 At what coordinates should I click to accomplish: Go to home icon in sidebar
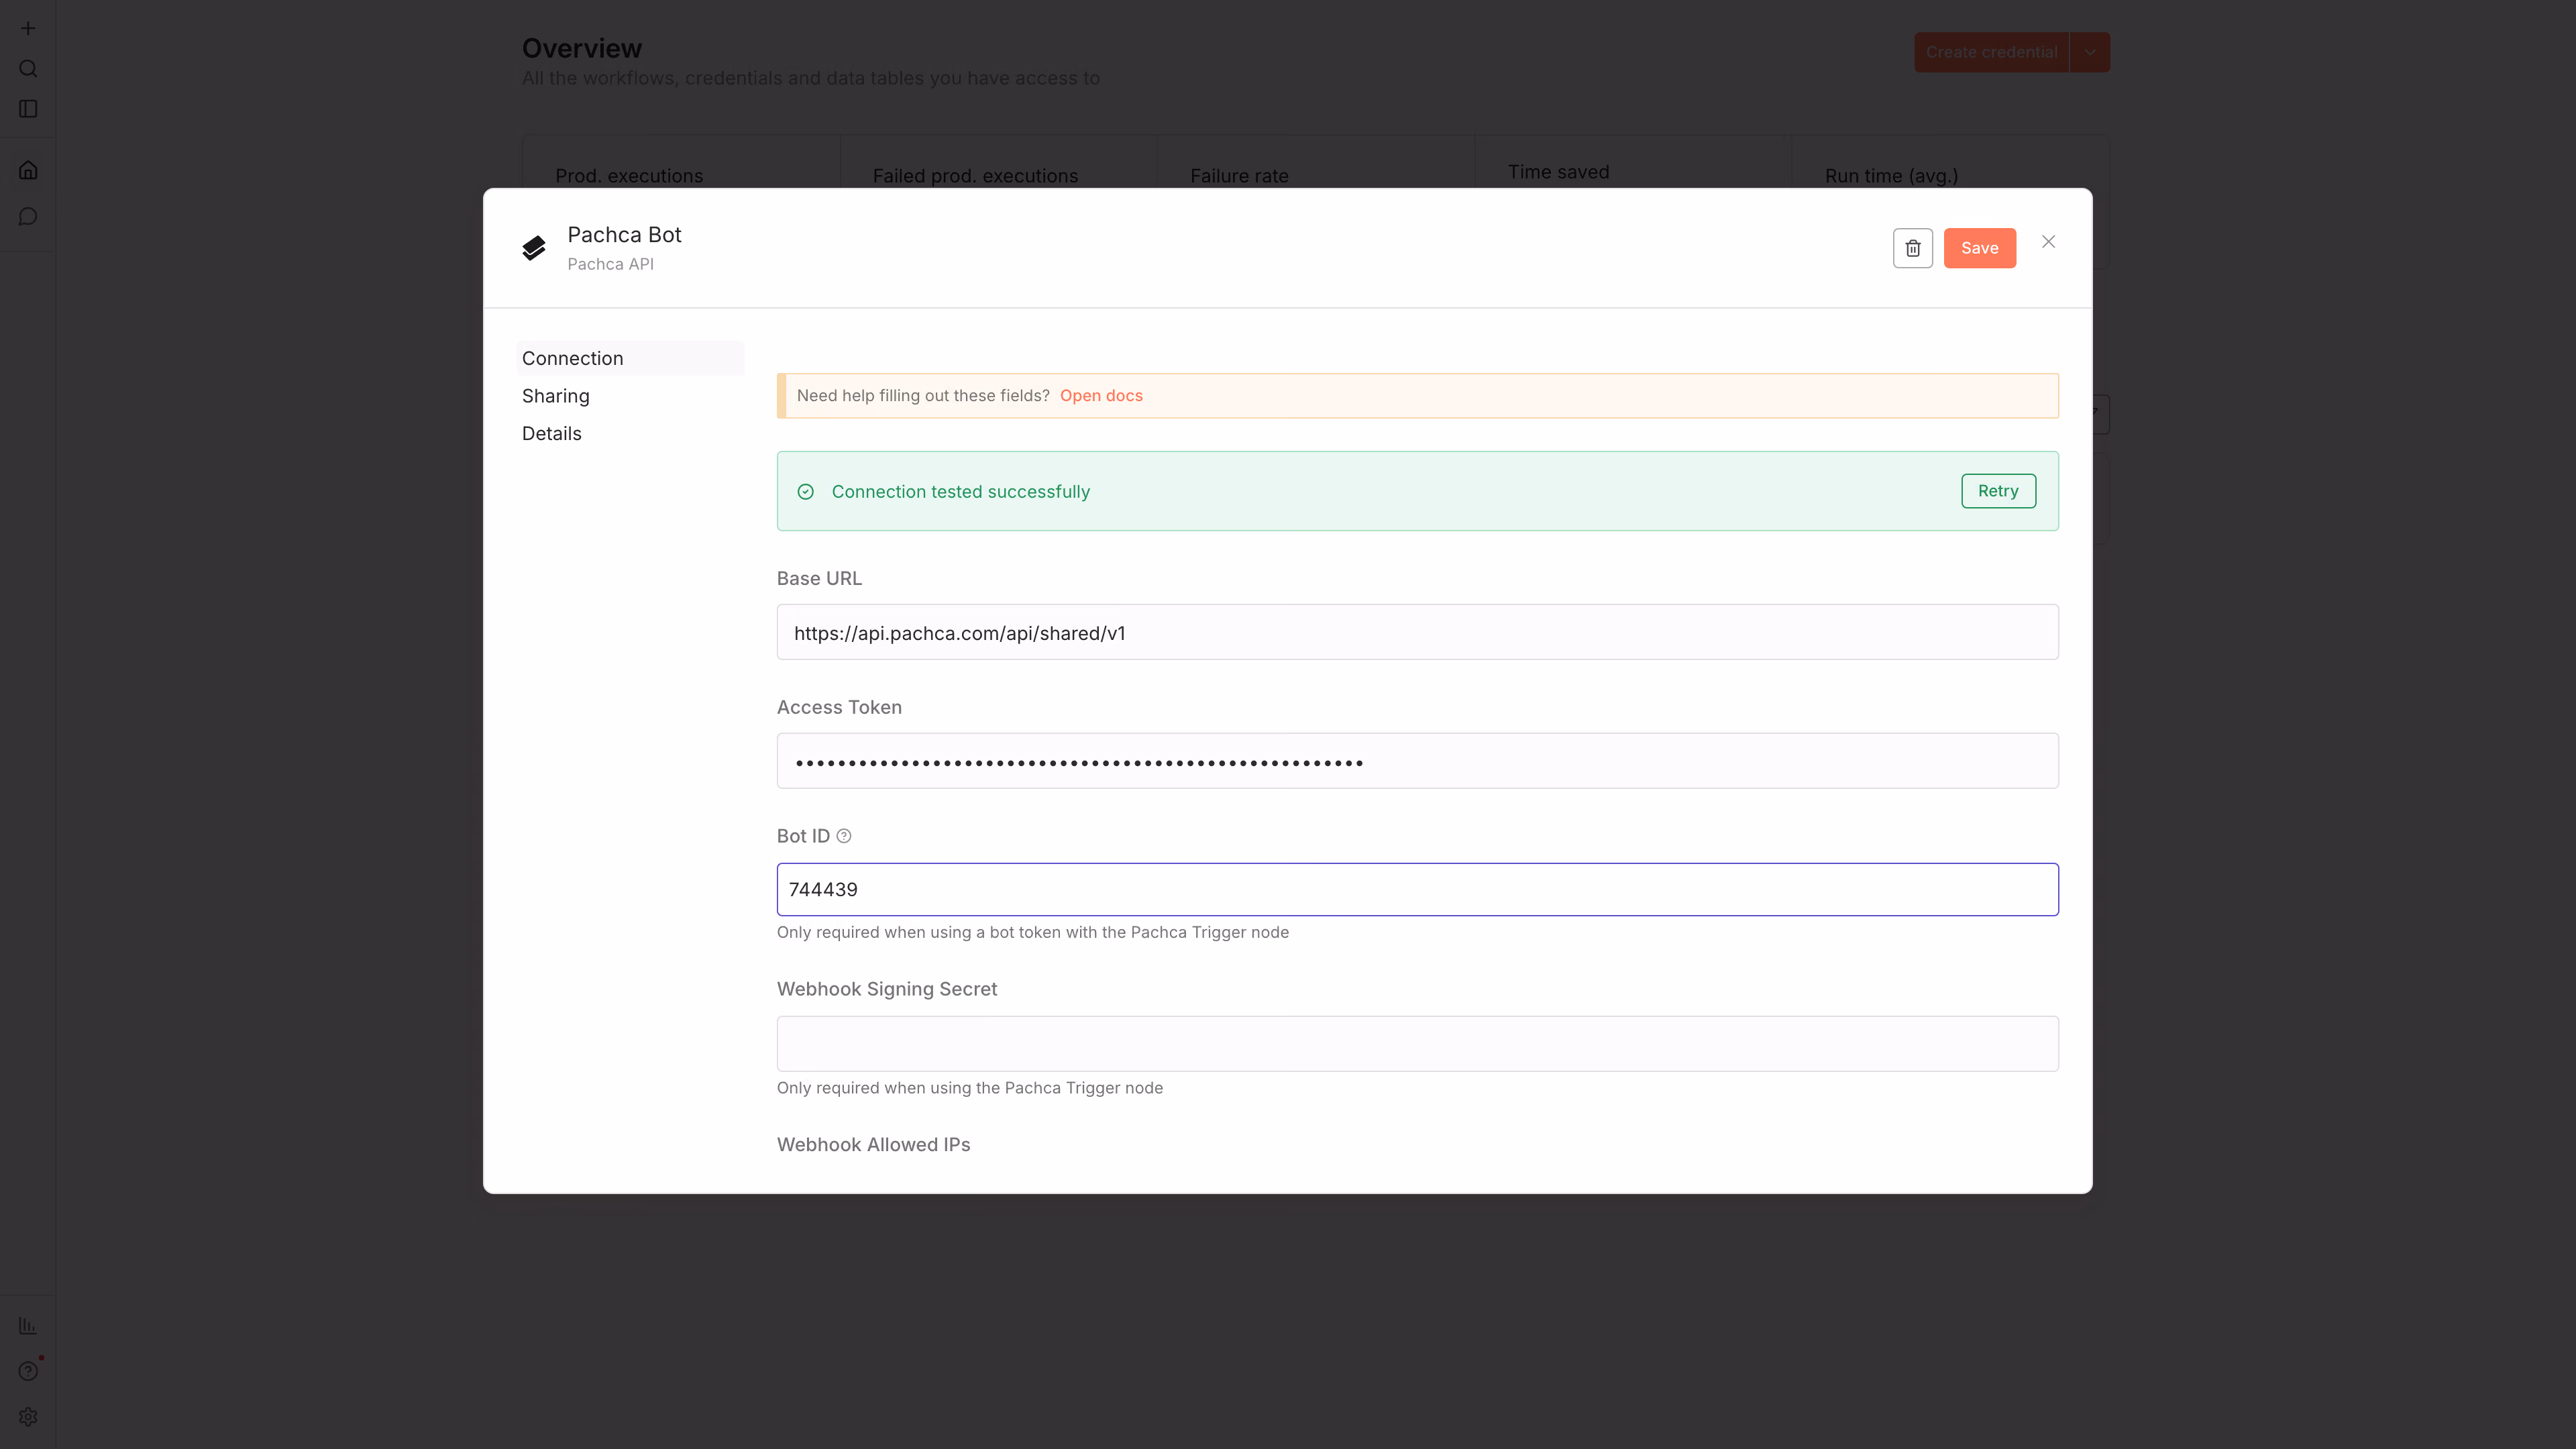tap(28, 170)
